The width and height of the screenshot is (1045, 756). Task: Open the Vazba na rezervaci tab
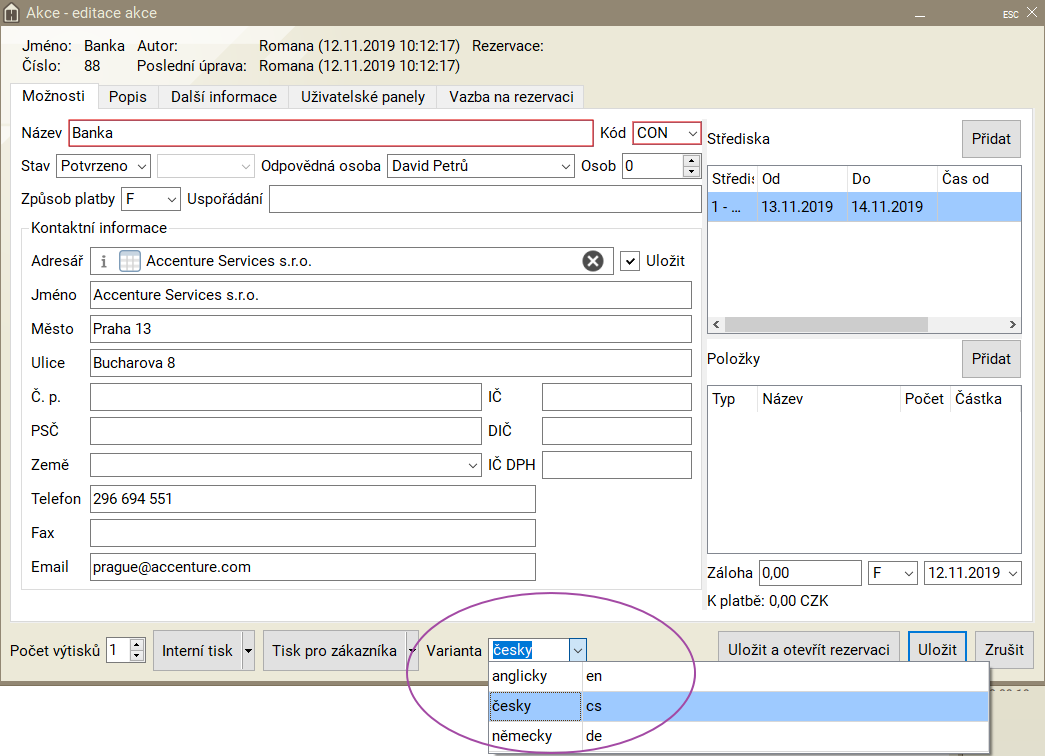pyautogui.click(x=510, y=97)
